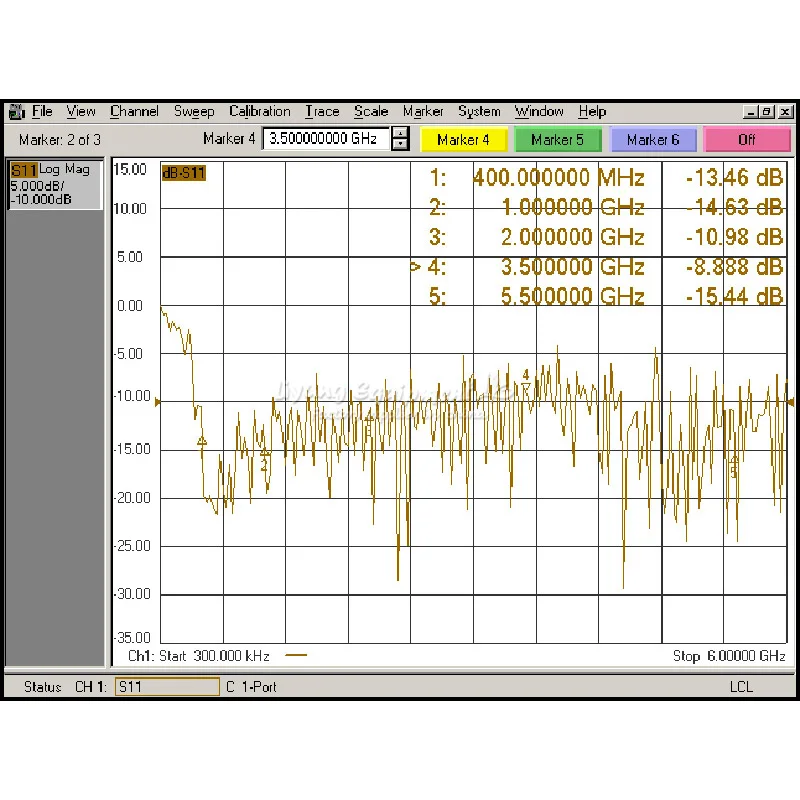Click the analyzer application icon beside File
This screenshot has height=800, width=800.
pyautogui.click(x=17, y=112)
